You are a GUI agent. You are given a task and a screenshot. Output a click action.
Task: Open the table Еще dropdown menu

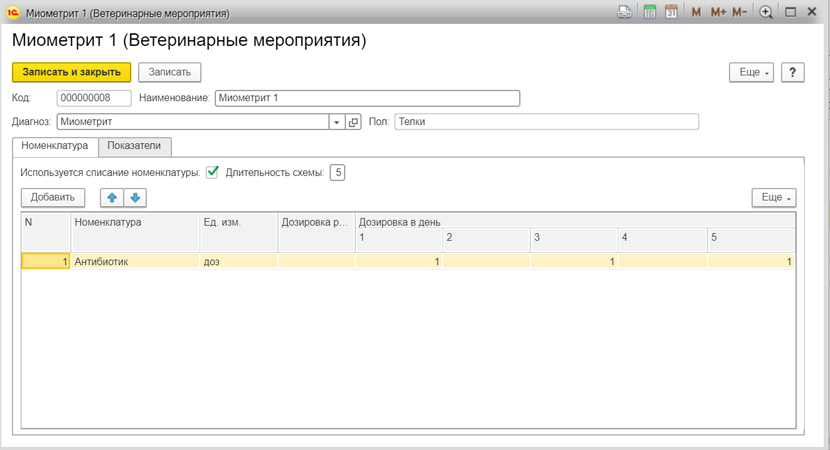coord(774,197)
